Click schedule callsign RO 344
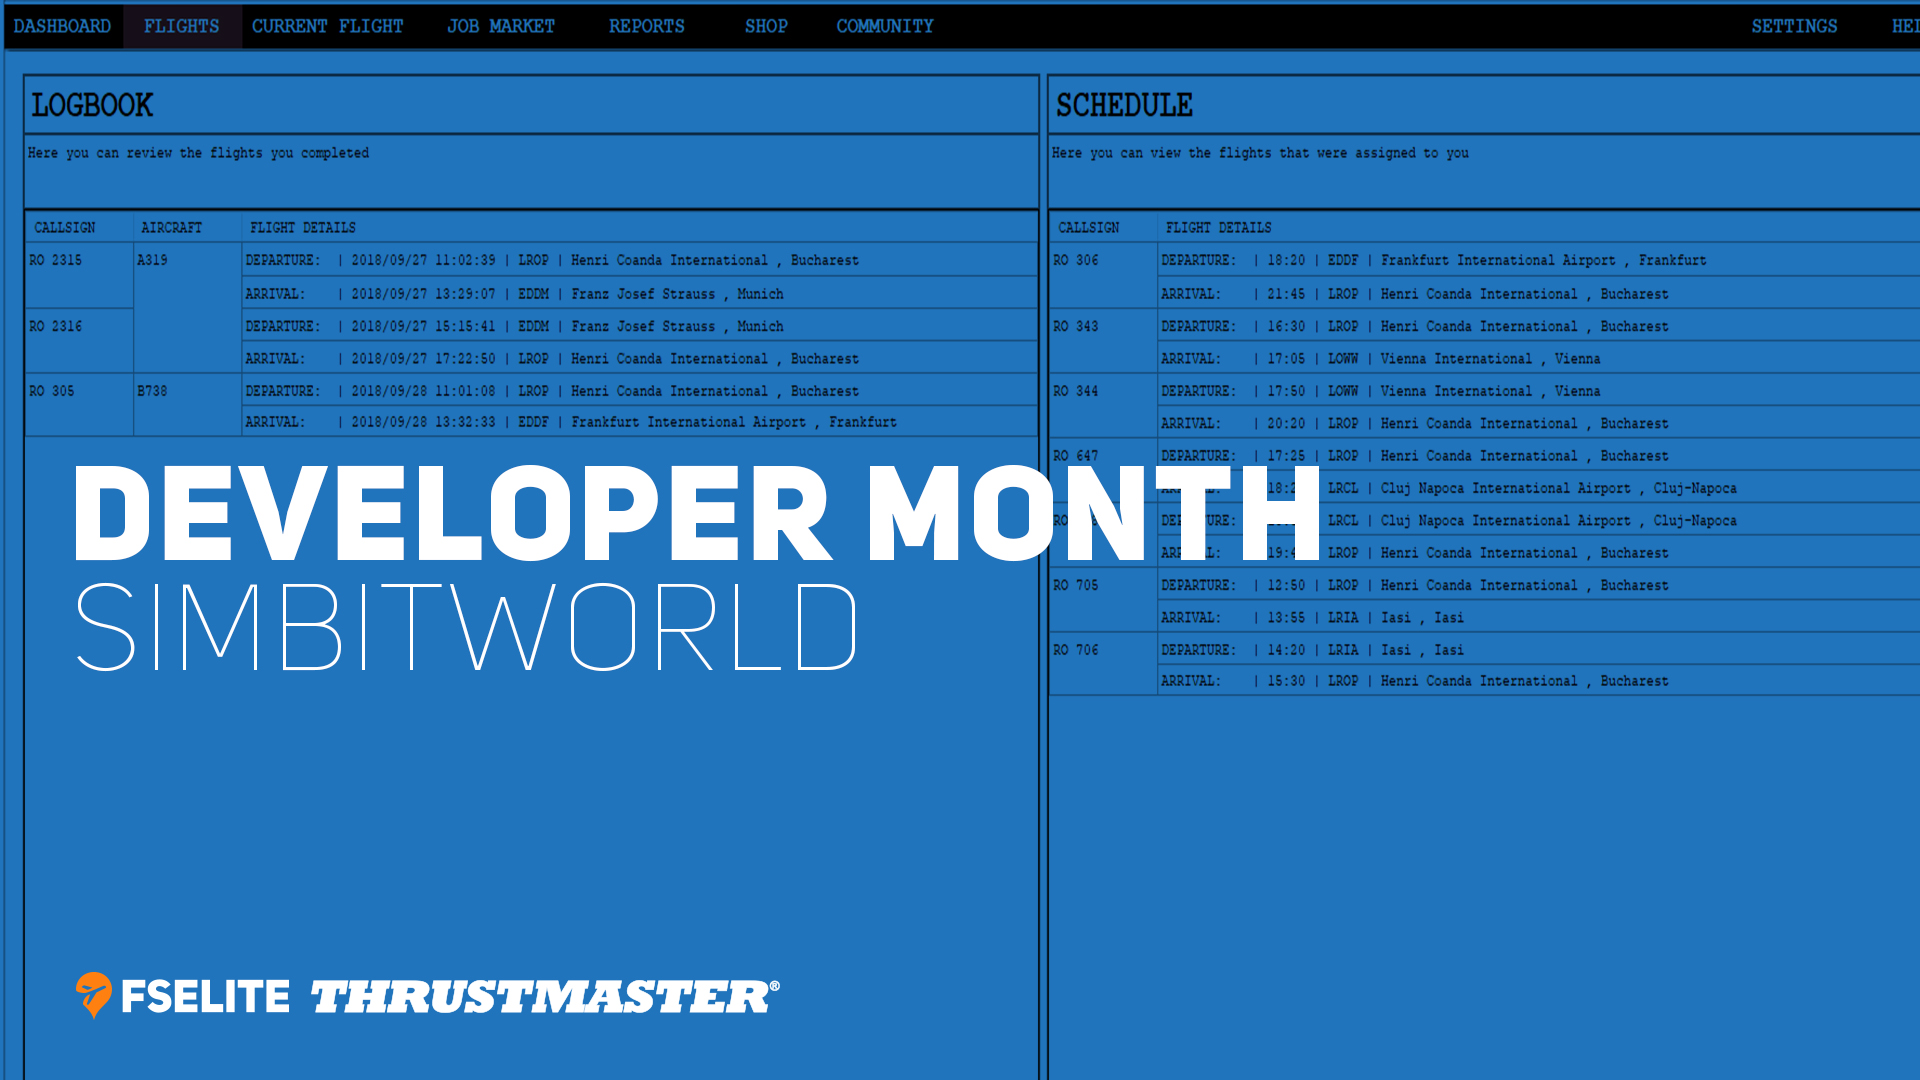1920x1080 pixels. click(x=1075, y=391)
